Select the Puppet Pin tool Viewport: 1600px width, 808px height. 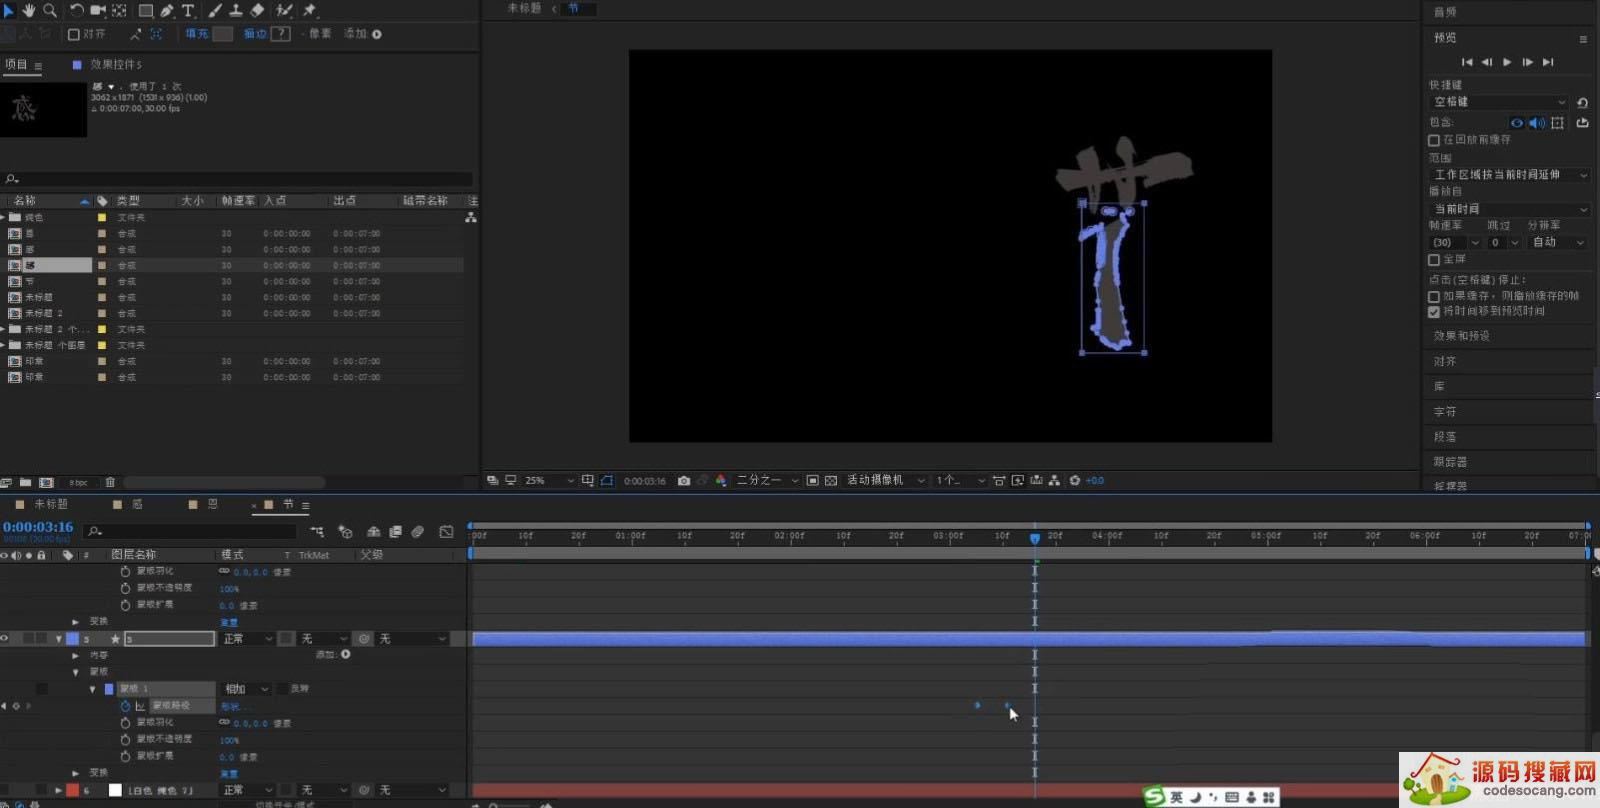coord(310,10)
